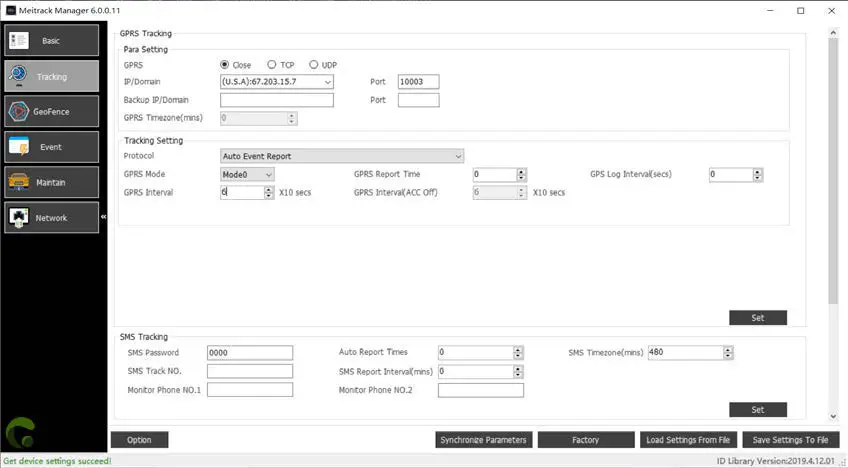The width and height of the screenshot is (848, 468).
Task: Select the Close GPRS radio button
Action: pyautogui.click(x=224, y=65)
